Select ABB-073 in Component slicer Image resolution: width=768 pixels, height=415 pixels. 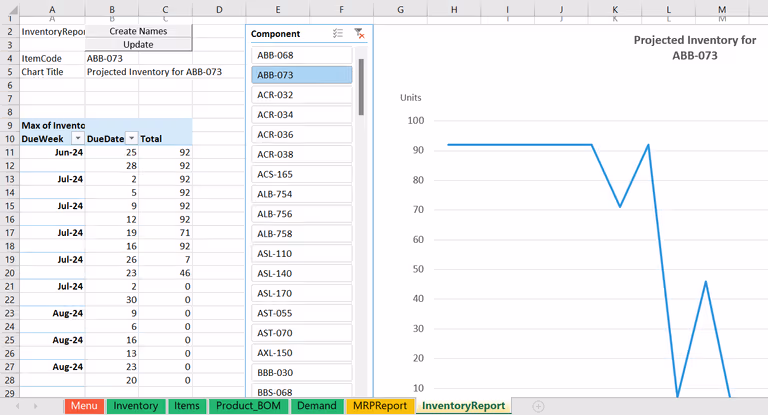coord(302,75)
